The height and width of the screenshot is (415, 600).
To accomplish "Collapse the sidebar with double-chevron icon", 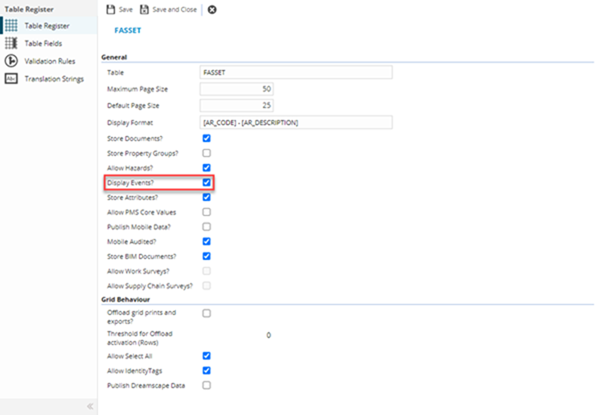I will coord(89,406).
